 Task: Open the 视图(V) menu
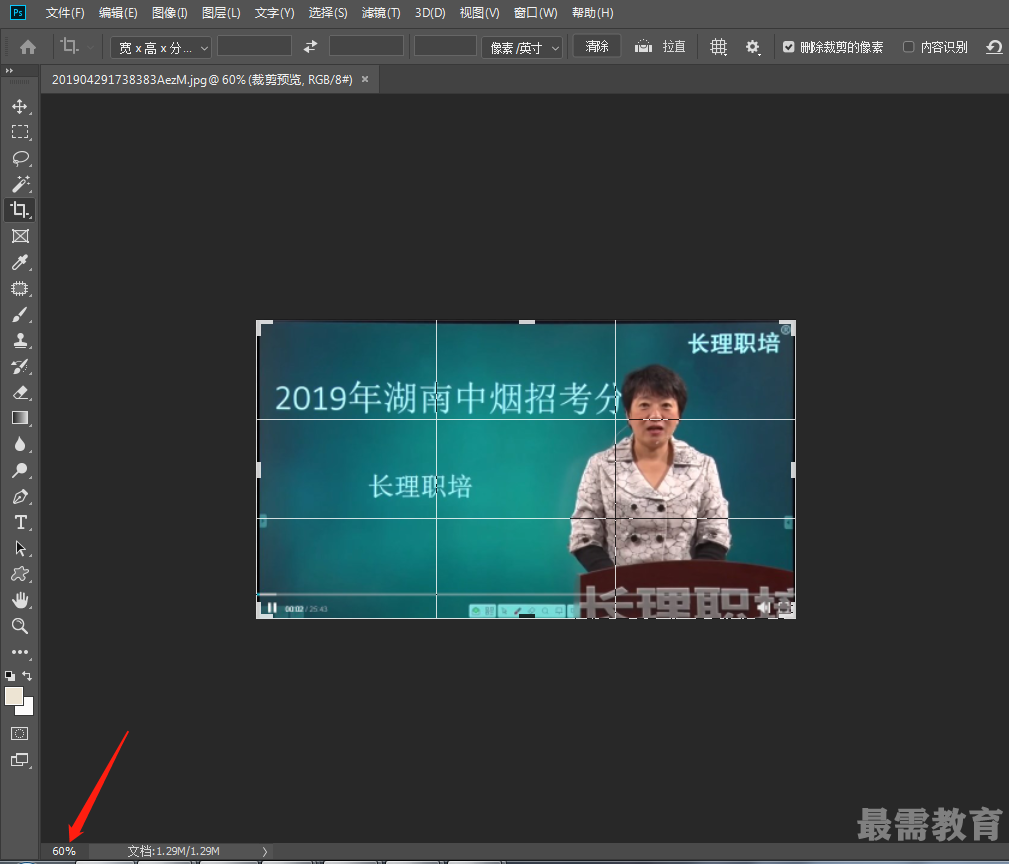coord(479,13)
